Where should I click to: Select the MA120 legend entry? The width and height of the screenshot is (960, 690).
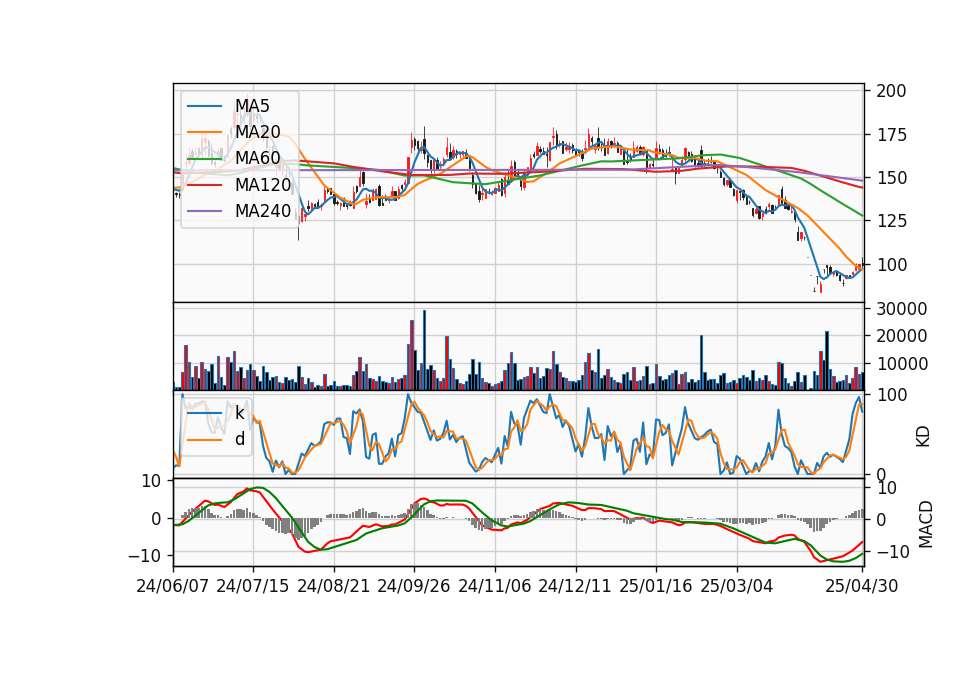(x=263, y=184)
